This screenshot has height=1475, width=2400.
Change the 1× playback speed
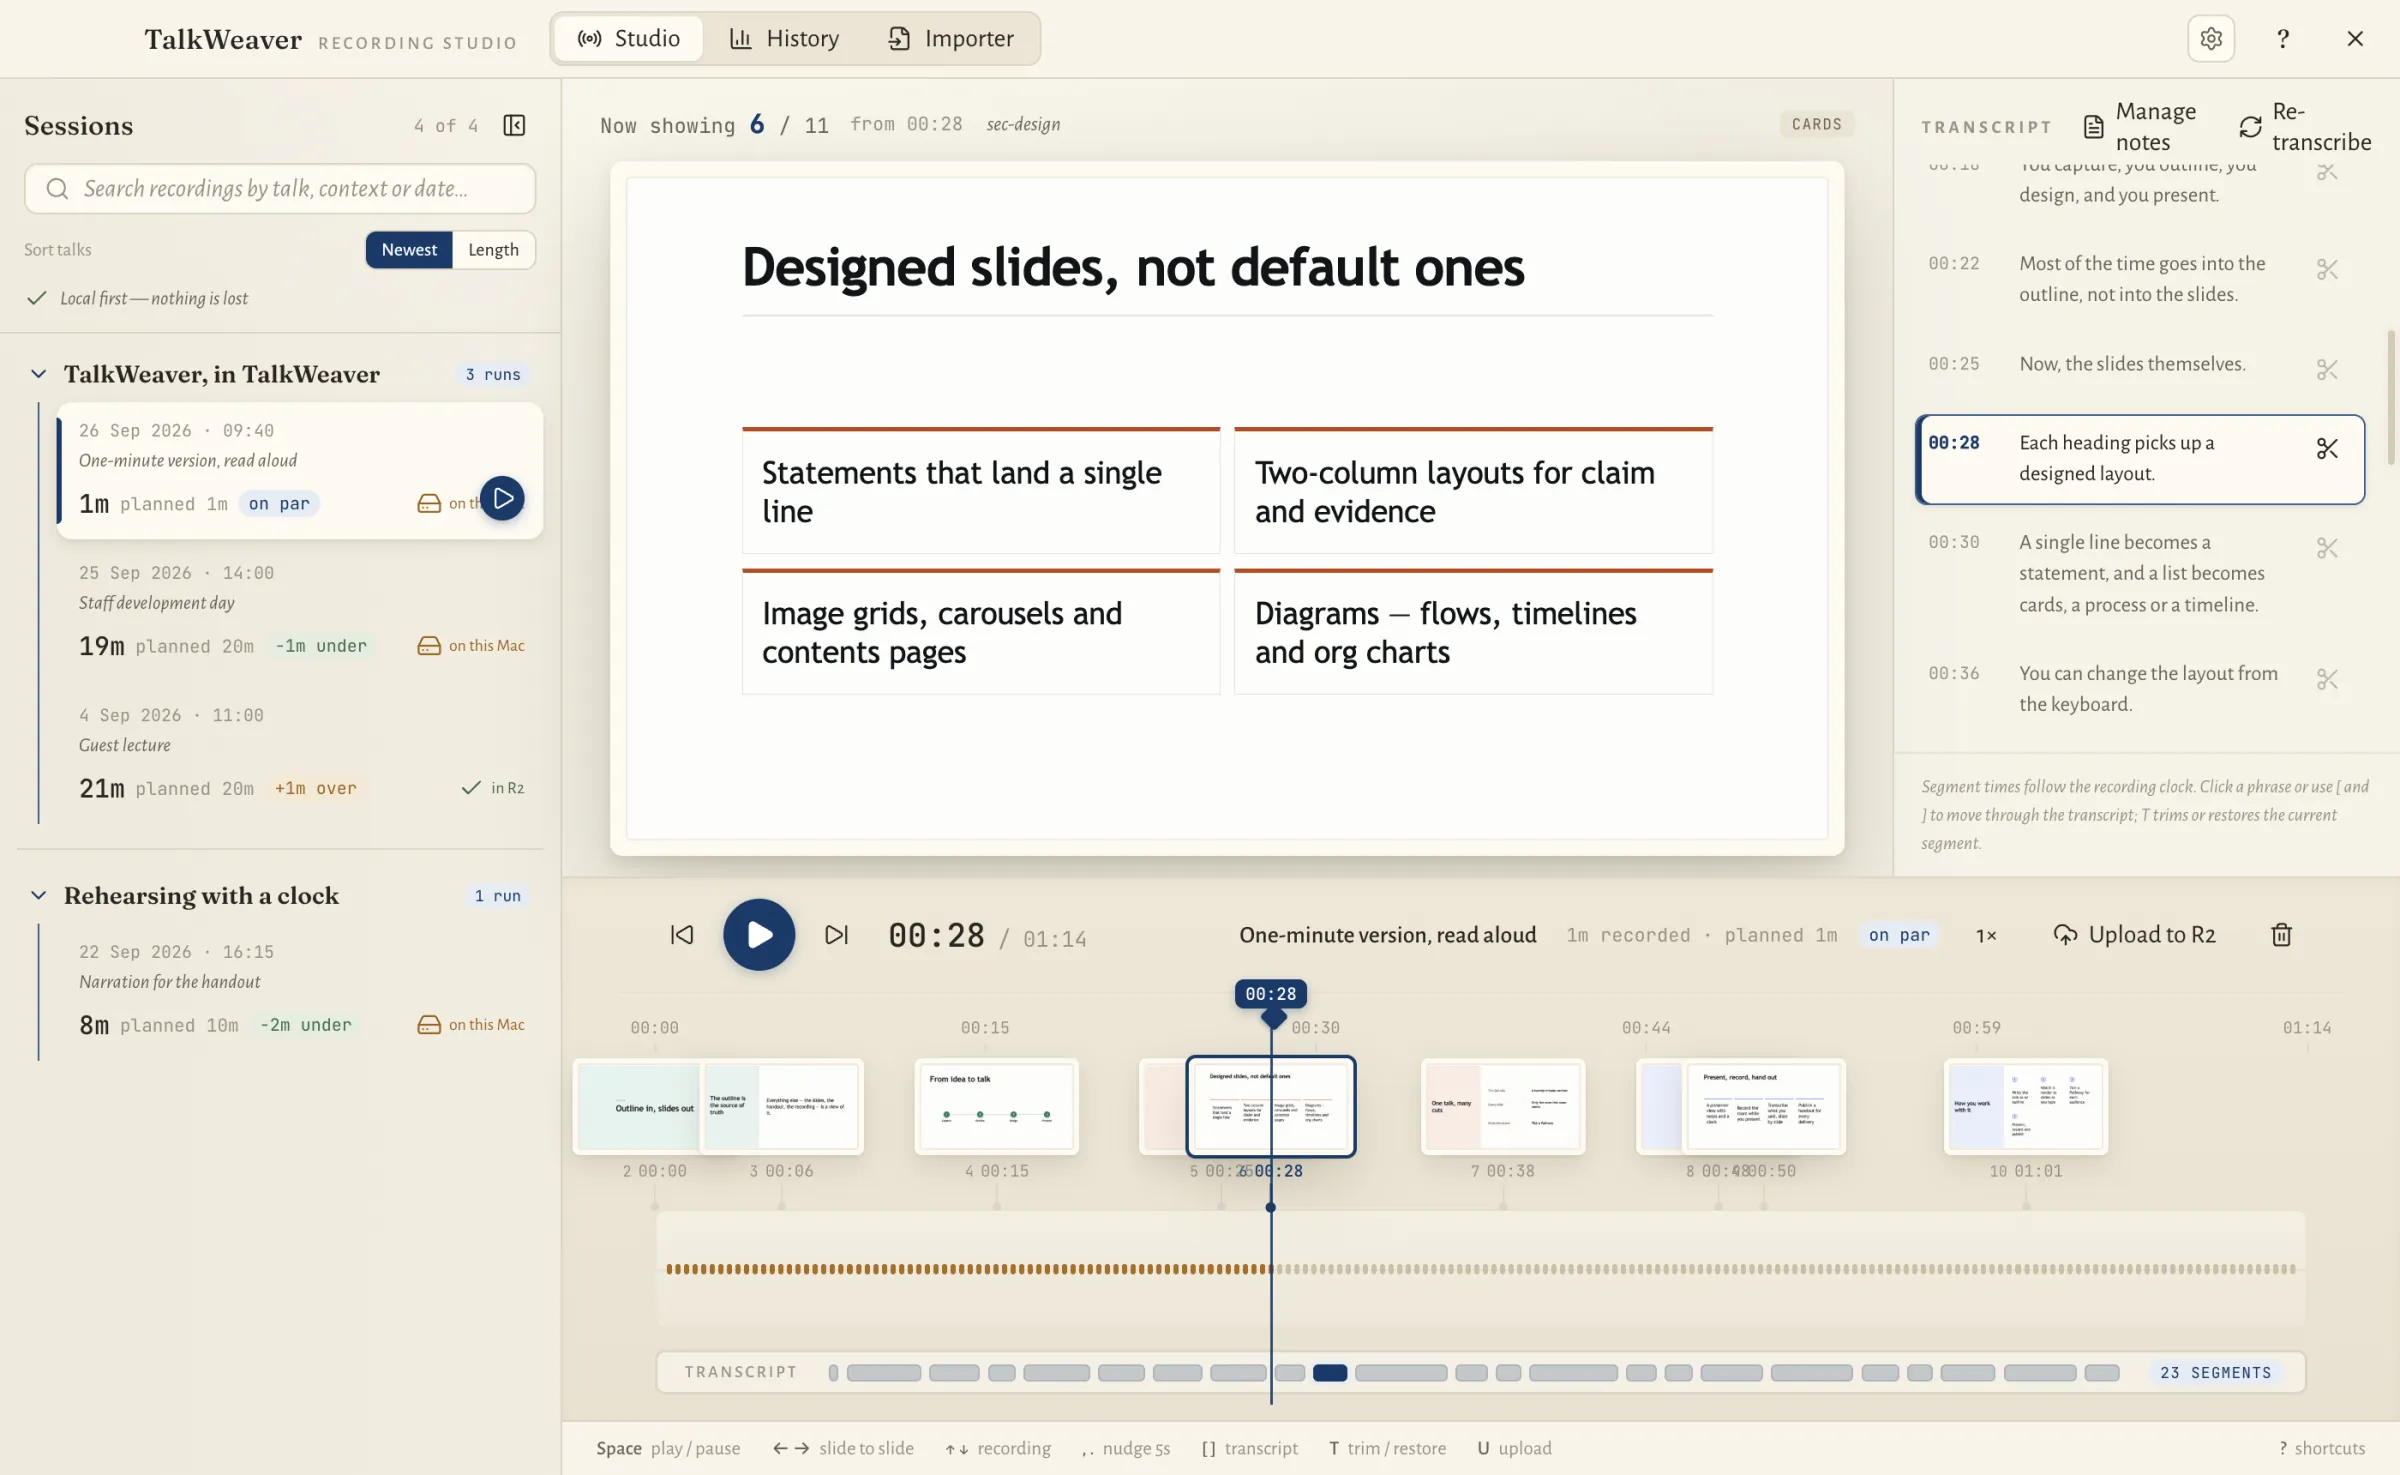coord(1986,935)
